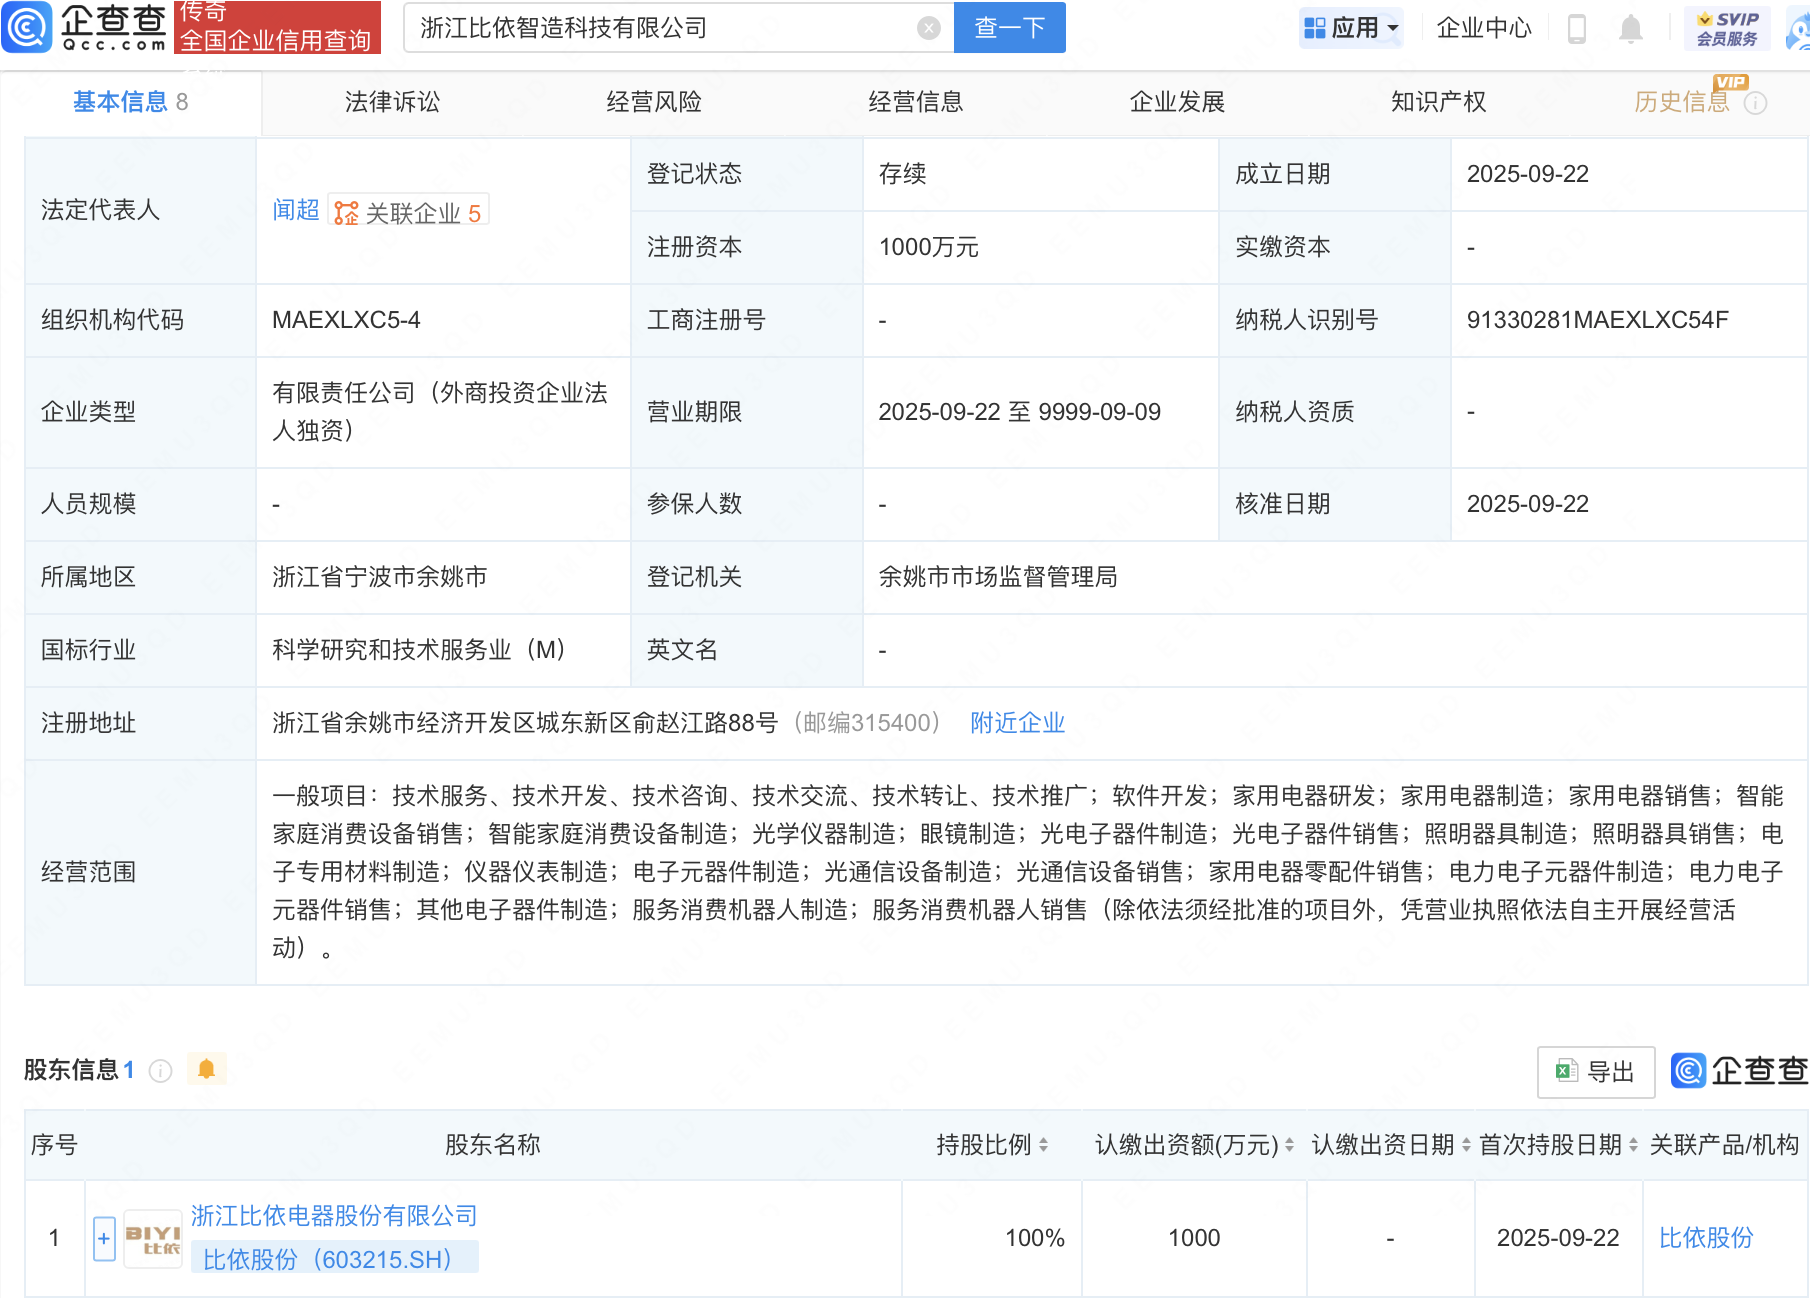Click the 登记状态 value 存续
Image resolution: width=1810 pixels, height=1298 pixels.
coord(902,174)
